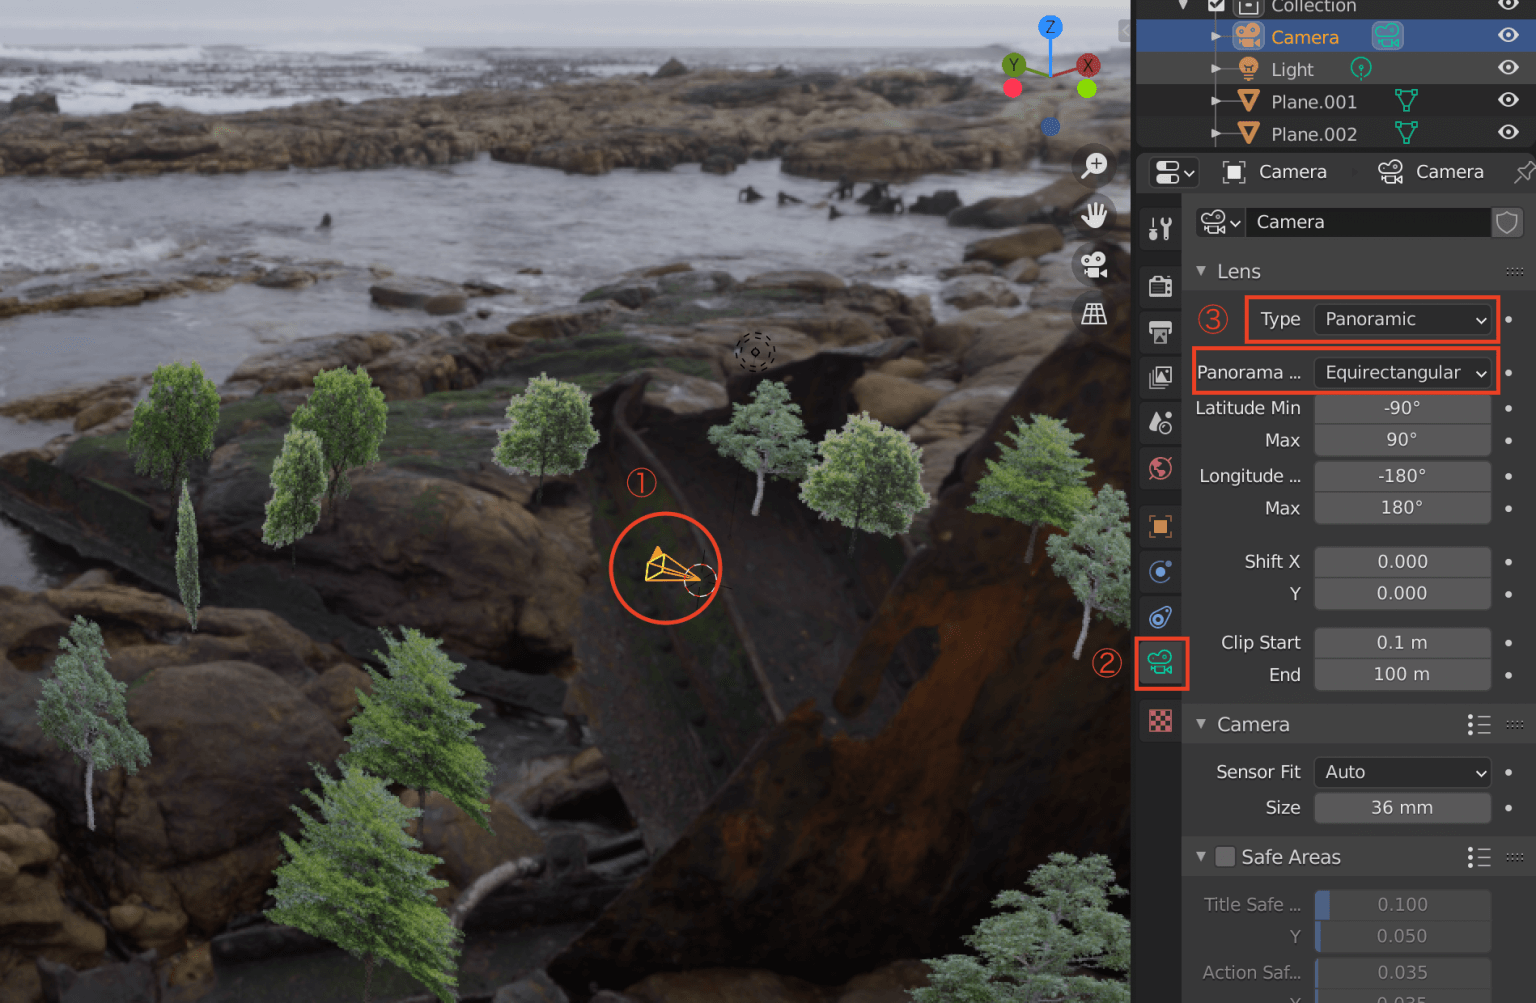The height and width of the screenshot is (1003, 1536).
Task: Activate the pan hand gizmo
Action: (1094, 213)
